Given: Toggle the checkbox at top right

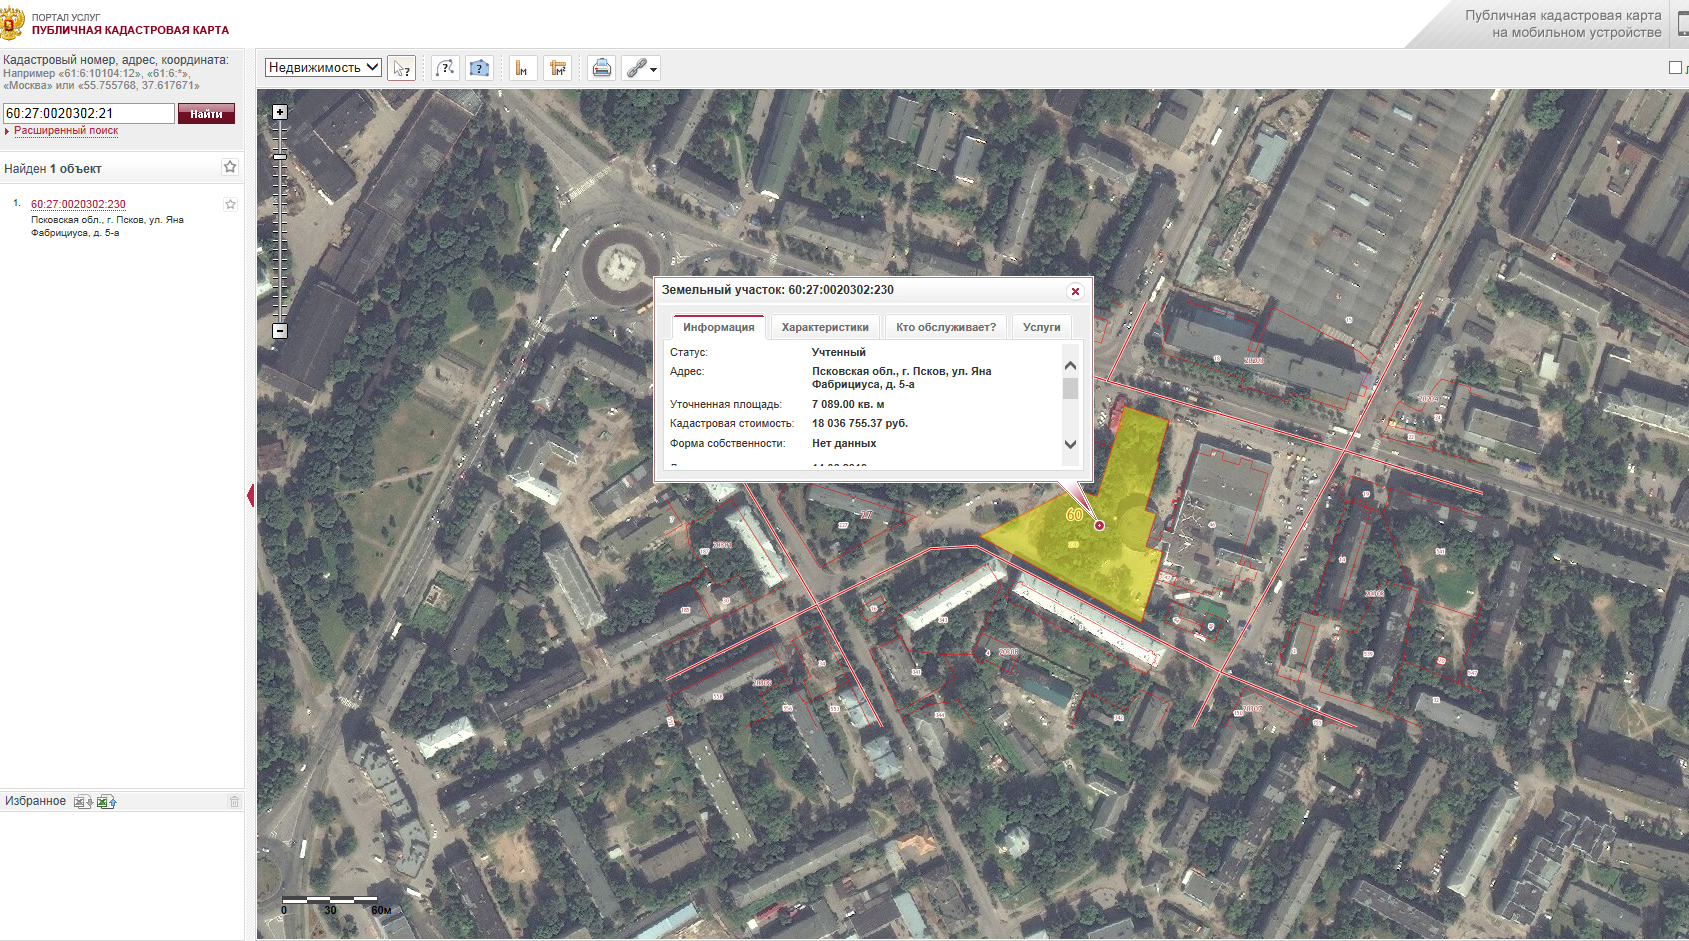Looking at the screenshot, I should (x=1675, y=67).
